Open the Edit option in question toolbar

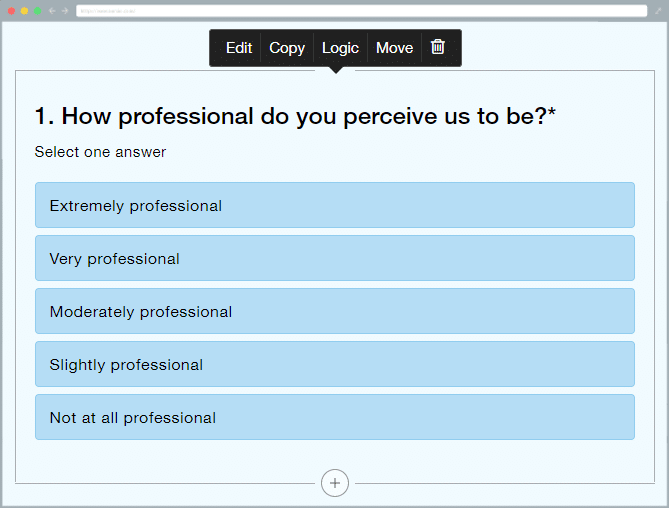coord(239,48)
